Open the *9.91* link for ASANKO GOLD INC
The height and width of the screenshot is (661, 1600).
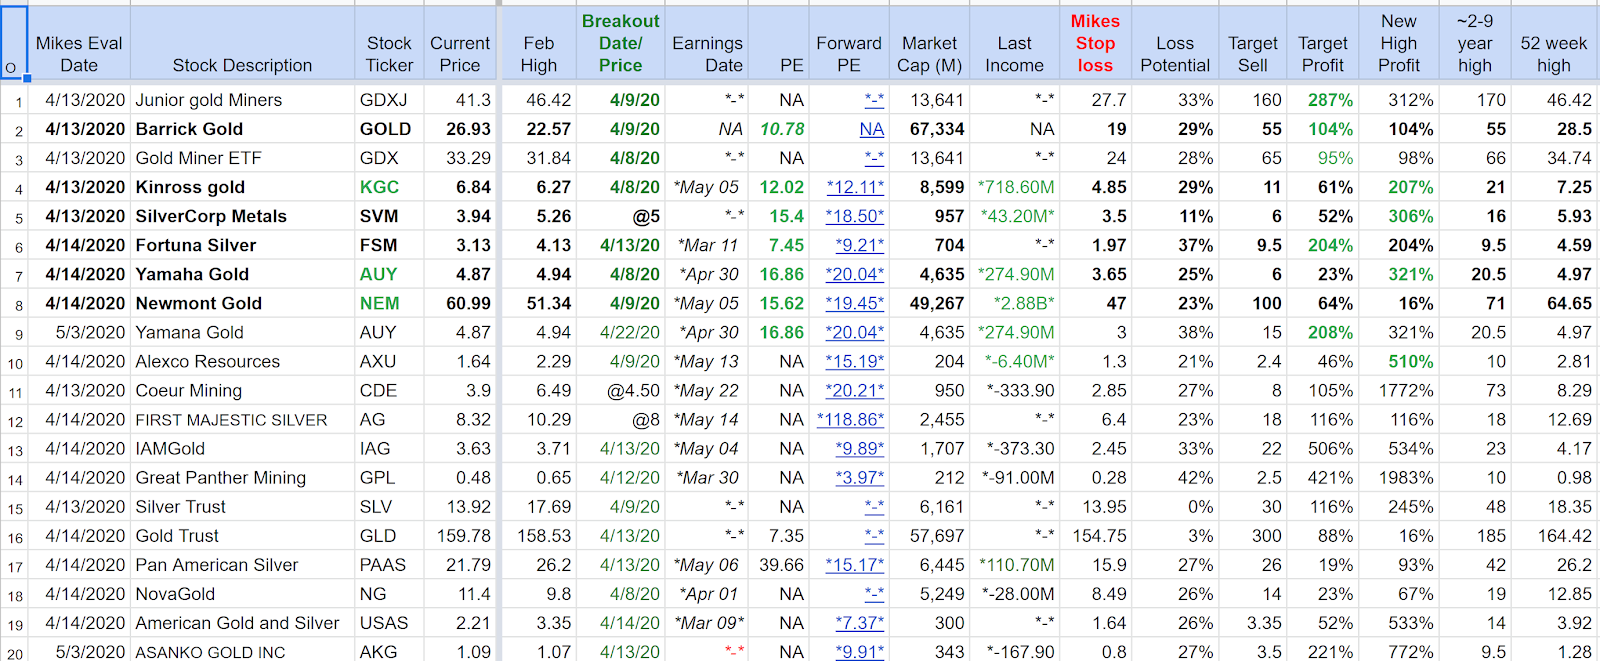click(x=860, y=652)
